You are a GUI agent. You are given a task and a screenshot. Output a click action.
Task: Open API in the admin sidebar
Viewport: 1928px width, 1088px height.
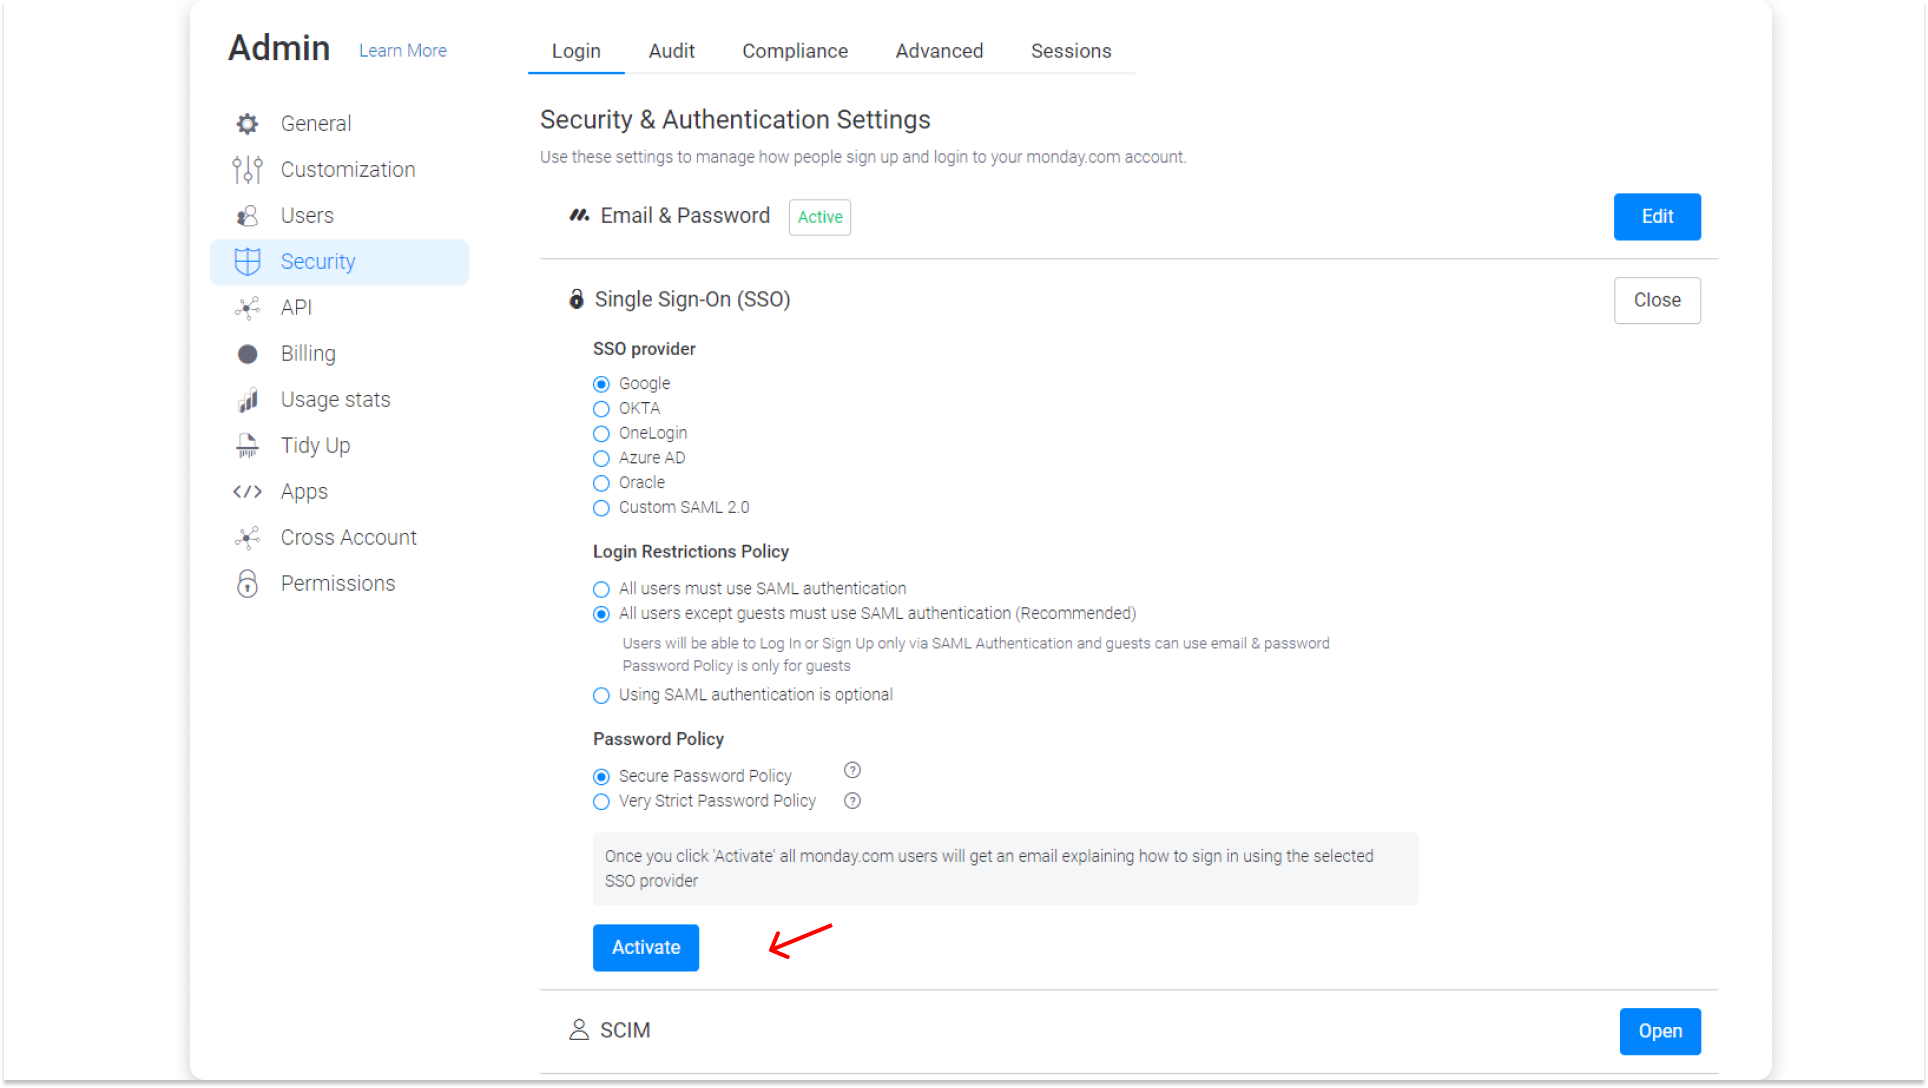pyautogui.click(x=339, y=308)
